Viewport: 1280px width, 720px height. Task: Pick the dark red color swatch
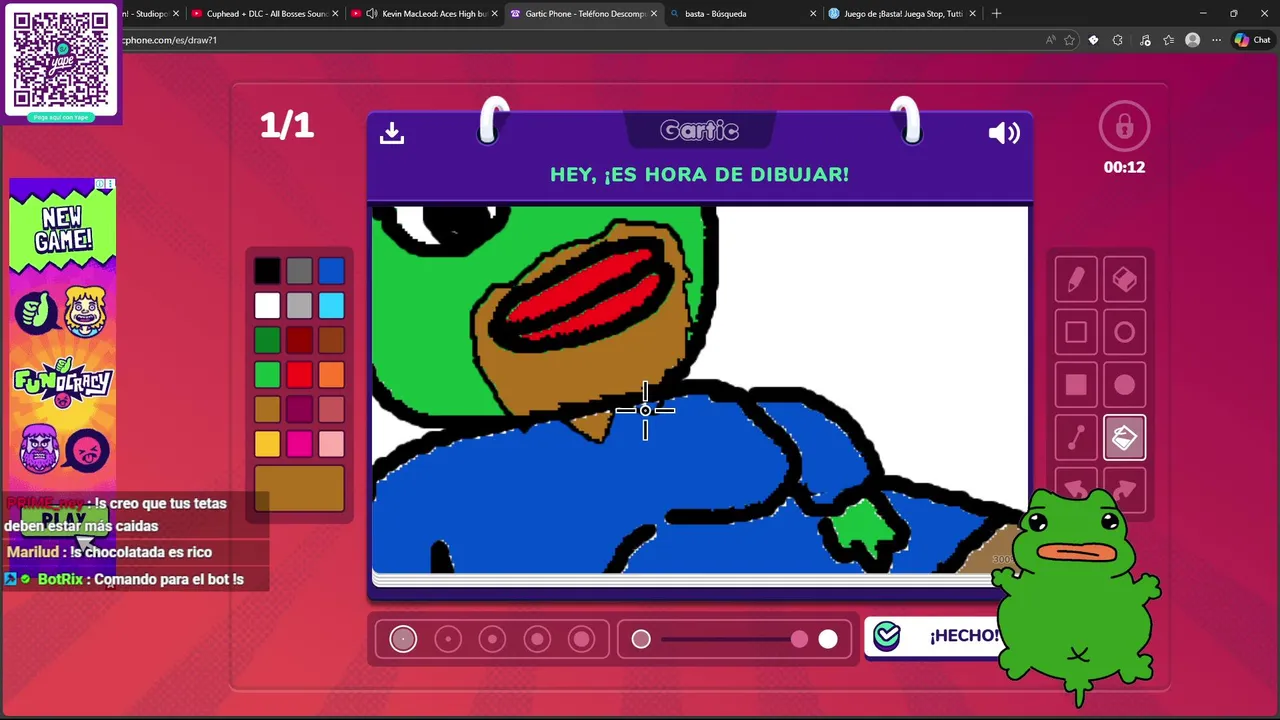pyautogui.click(x=299, y=340)
